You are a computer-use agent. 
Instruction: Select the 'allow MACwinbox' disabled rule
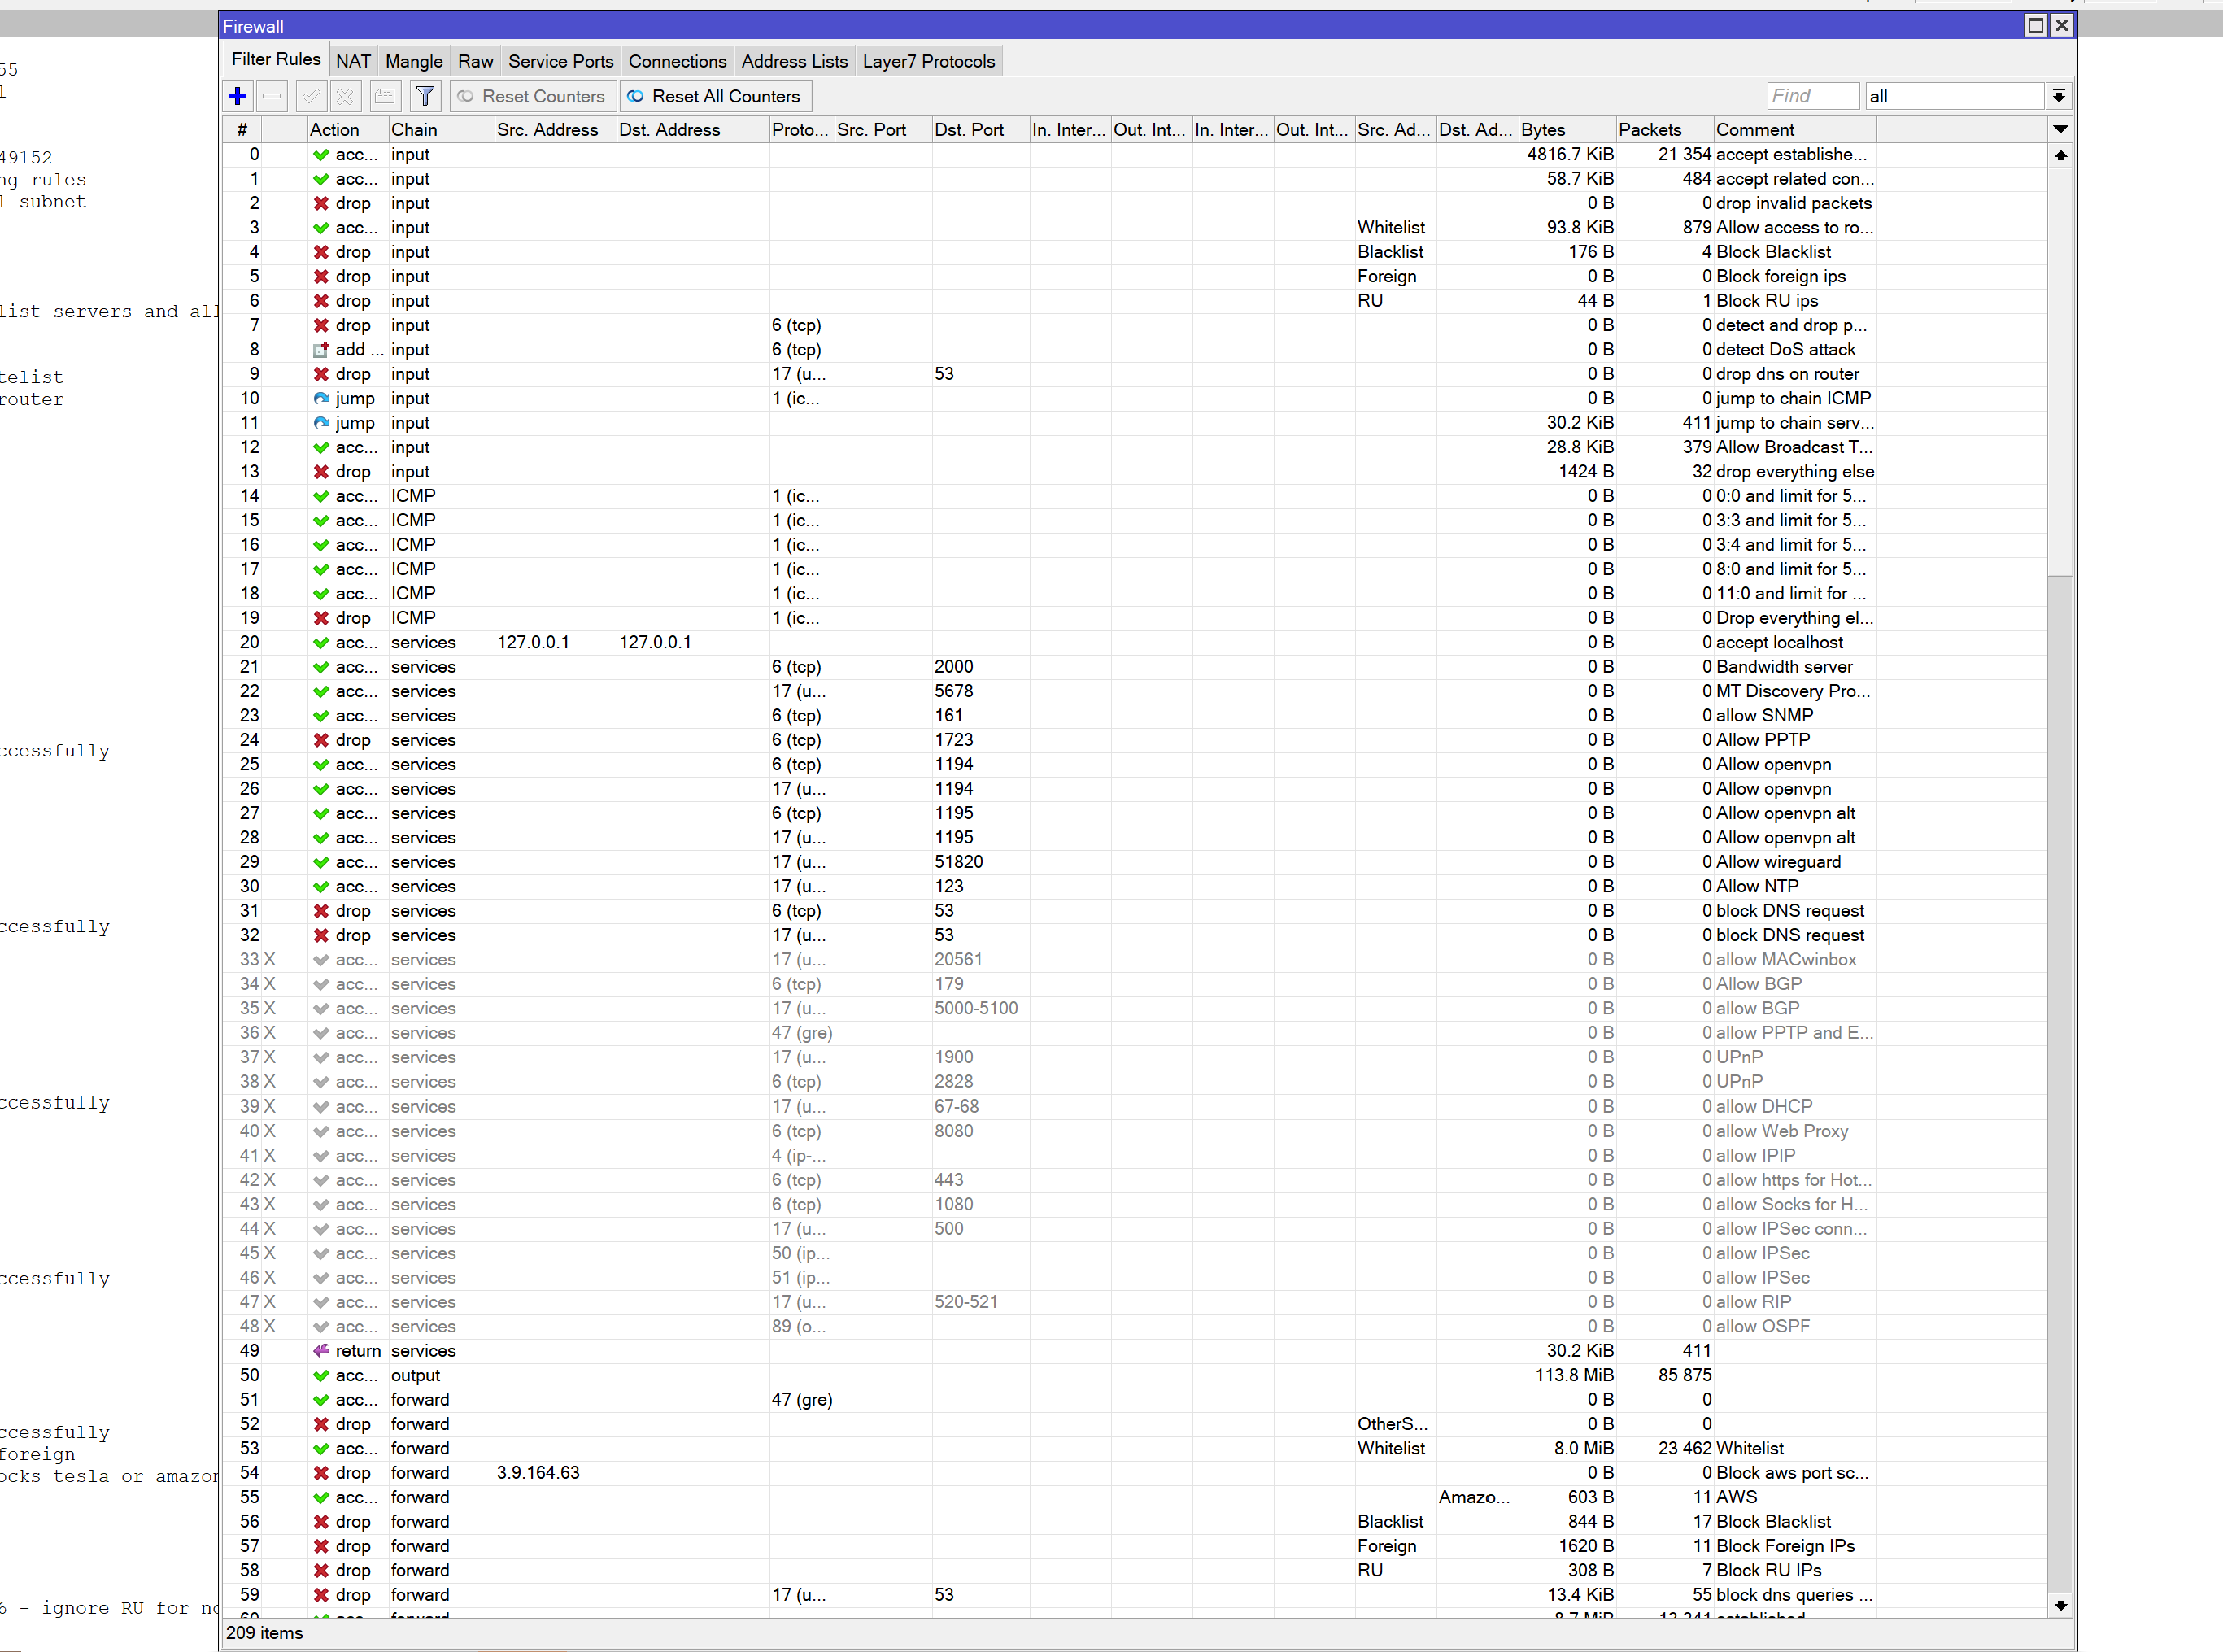coord(1135,960)
